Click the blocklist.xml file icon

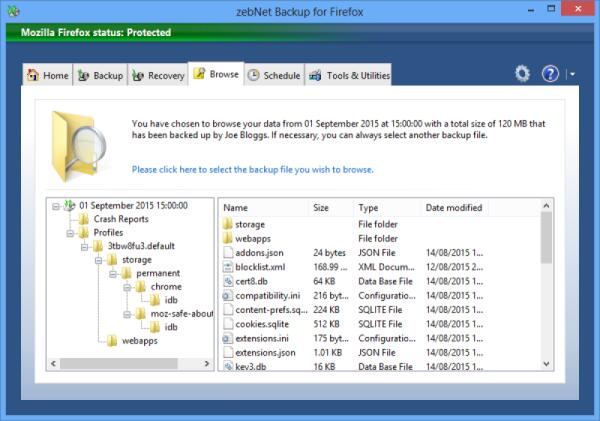[228, 268]
